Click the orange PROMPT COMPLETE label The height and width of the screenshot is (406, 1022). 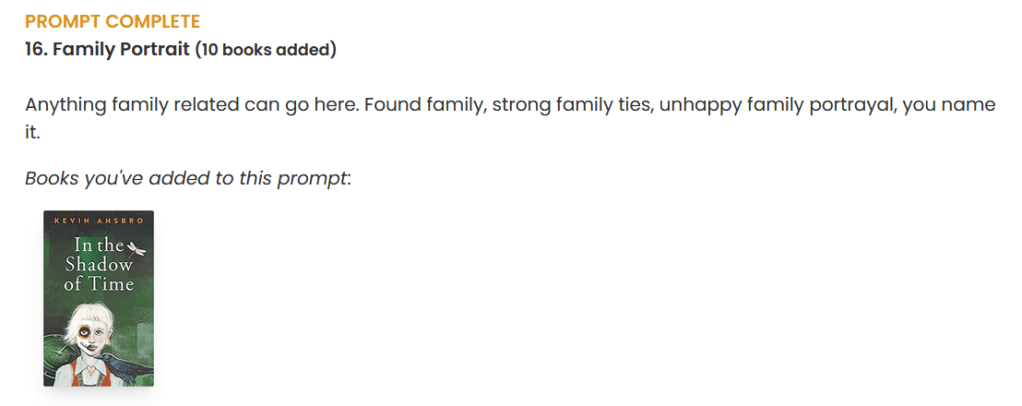point(112,21)
